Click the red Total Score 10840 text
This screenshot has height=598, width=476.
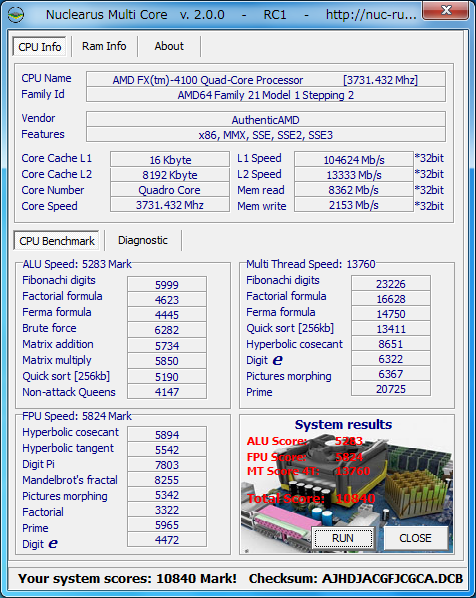tap(311, 498)
